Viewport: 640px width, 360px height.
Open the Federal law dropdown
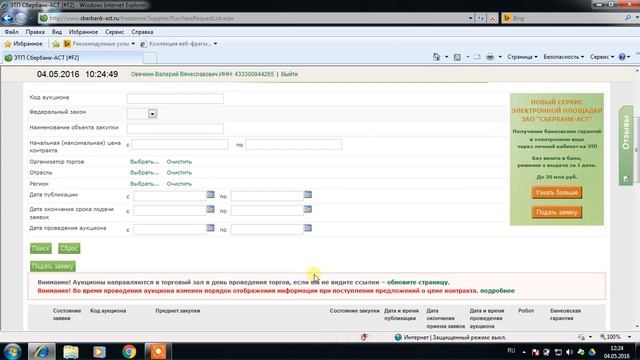click(152, 113)
